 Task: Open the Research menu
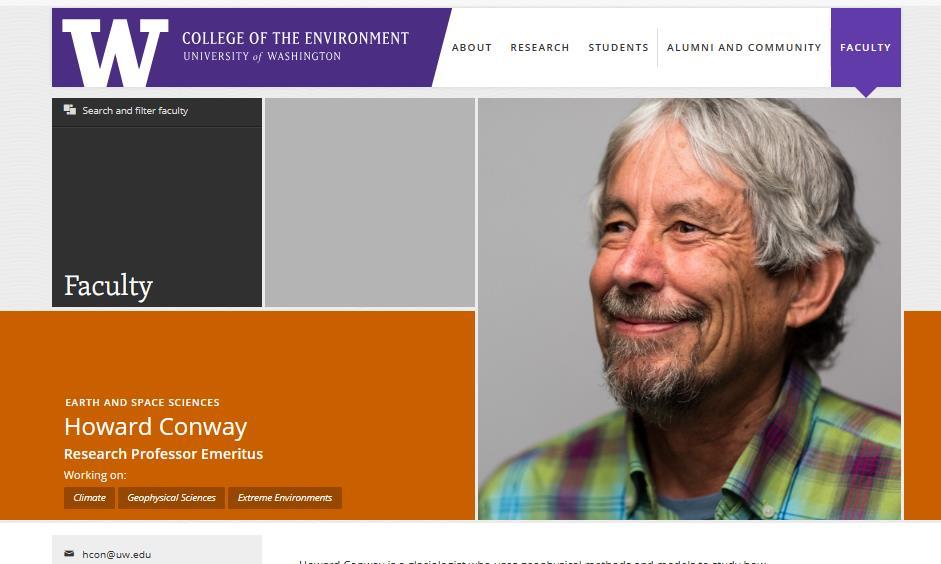coord(539,47)
